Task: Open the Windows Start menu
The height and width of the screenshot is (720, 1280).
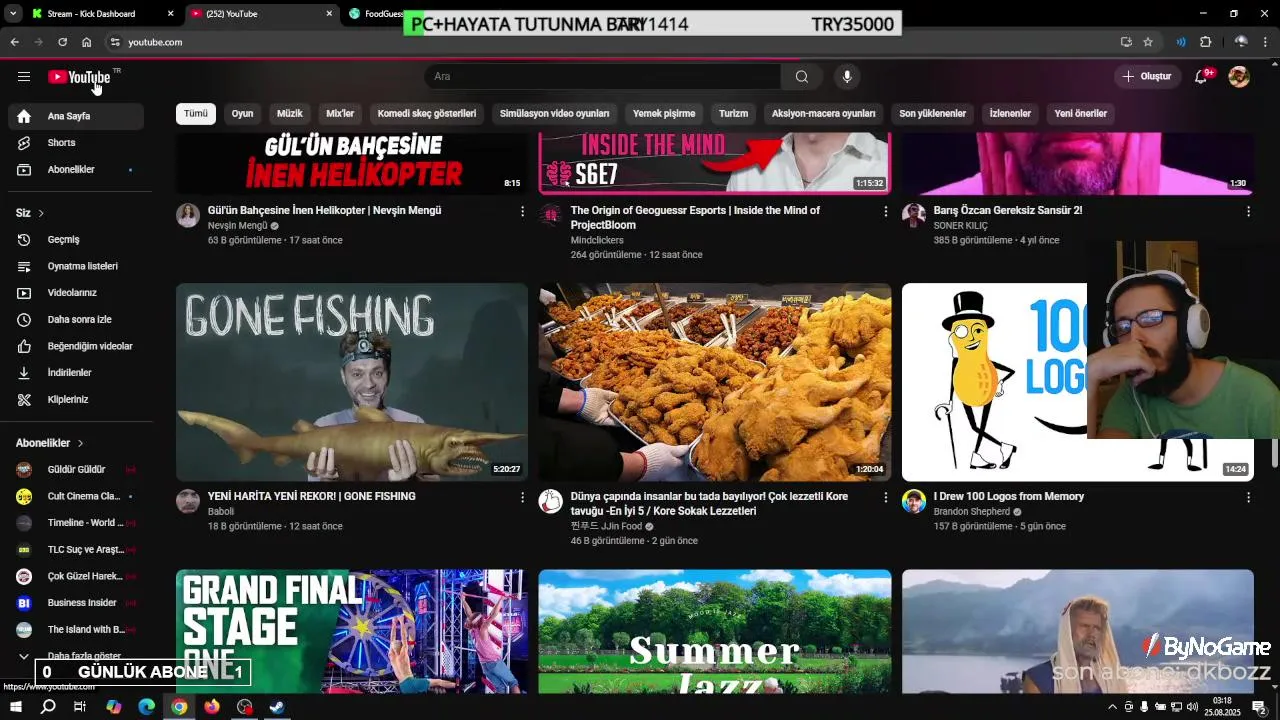Action: click(x=16, y=707)
